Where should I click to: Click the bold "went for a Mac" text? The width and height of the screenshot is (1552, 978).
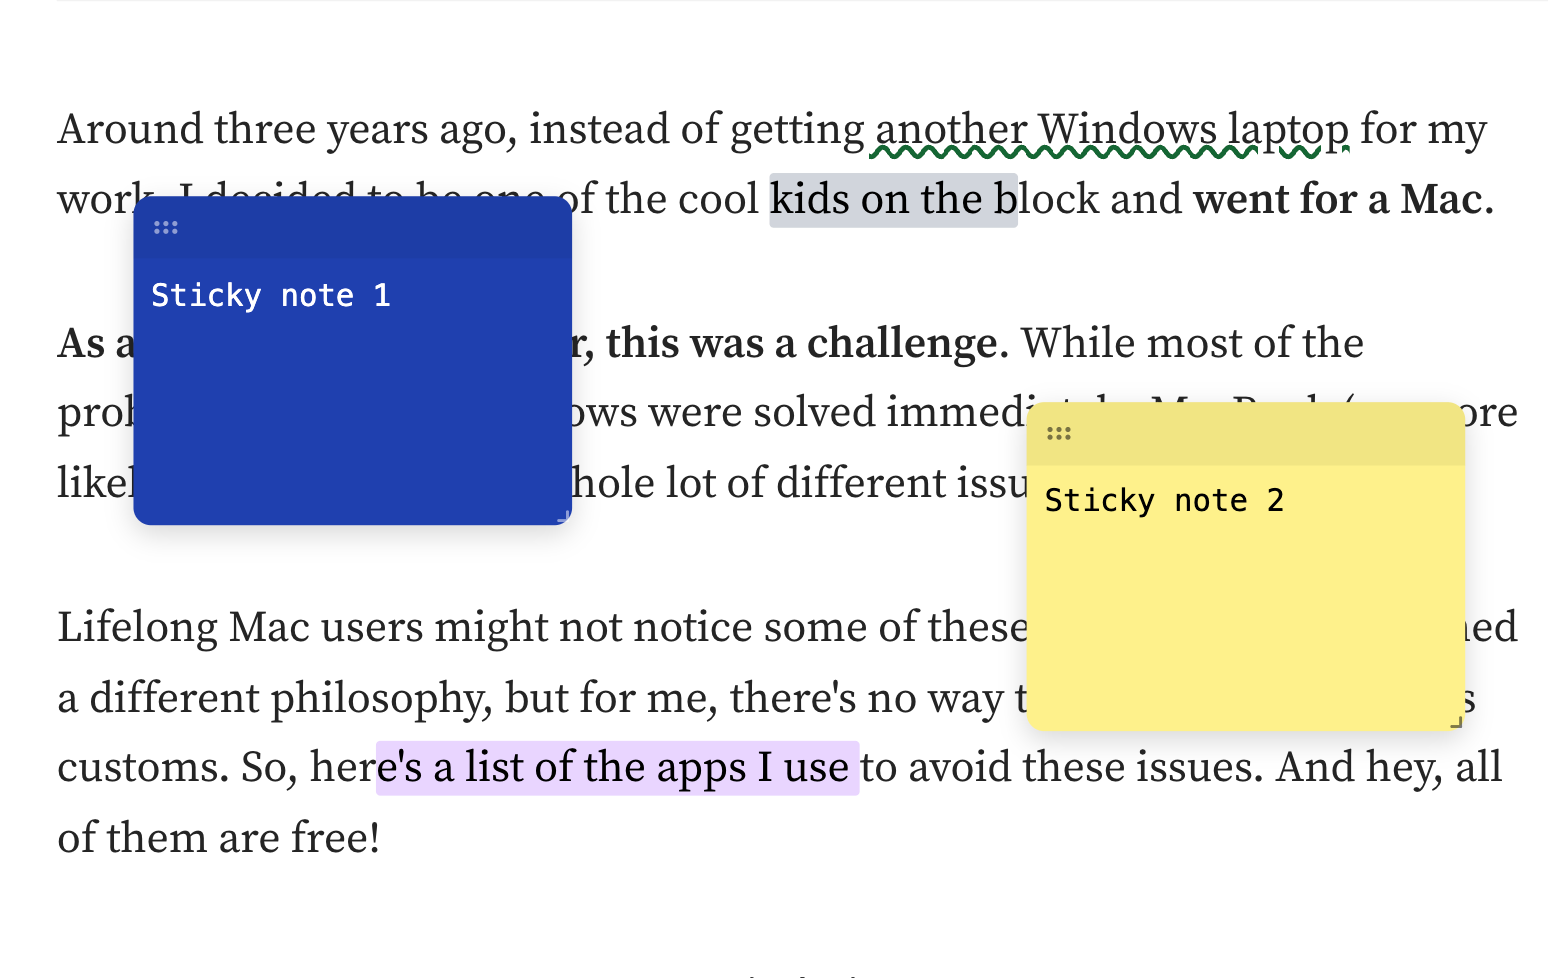click(1338, 200)
